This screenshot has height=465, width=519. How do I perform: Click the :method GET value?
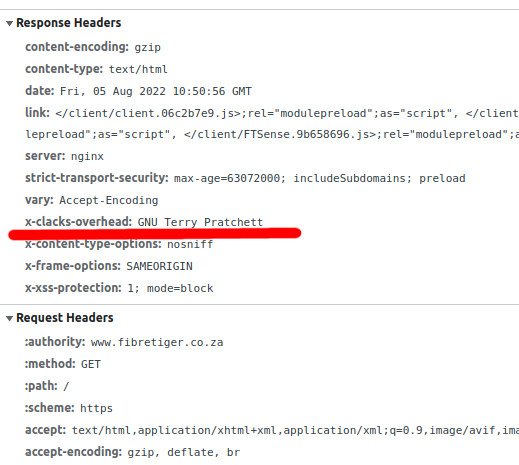tap(91, 364)
